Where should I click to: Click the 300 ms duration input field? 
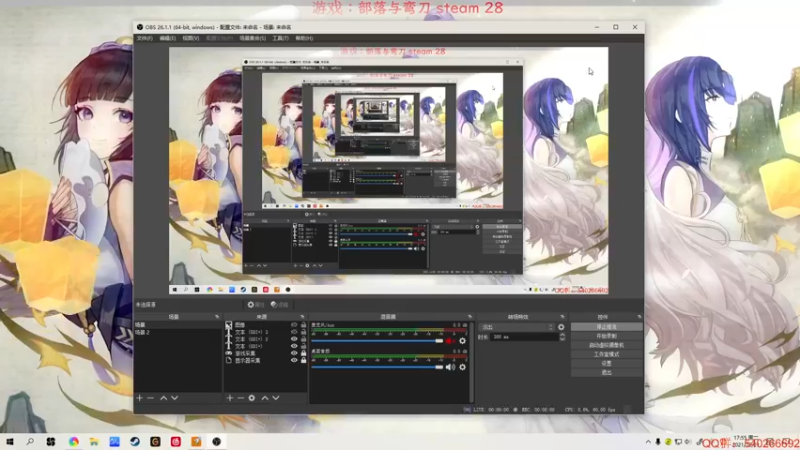point(524,337)
